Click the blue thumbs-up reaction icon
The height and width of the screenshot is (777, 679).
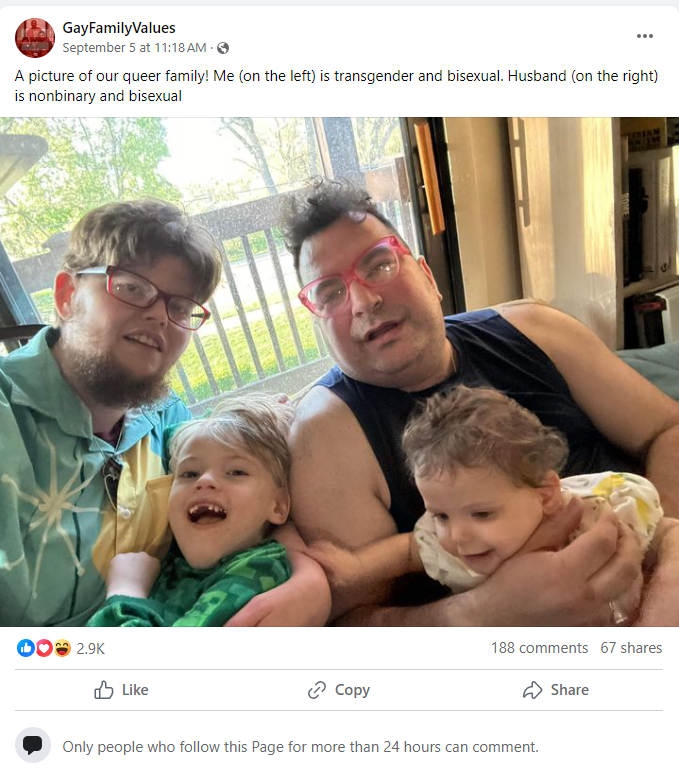click(x=26, y=648)
